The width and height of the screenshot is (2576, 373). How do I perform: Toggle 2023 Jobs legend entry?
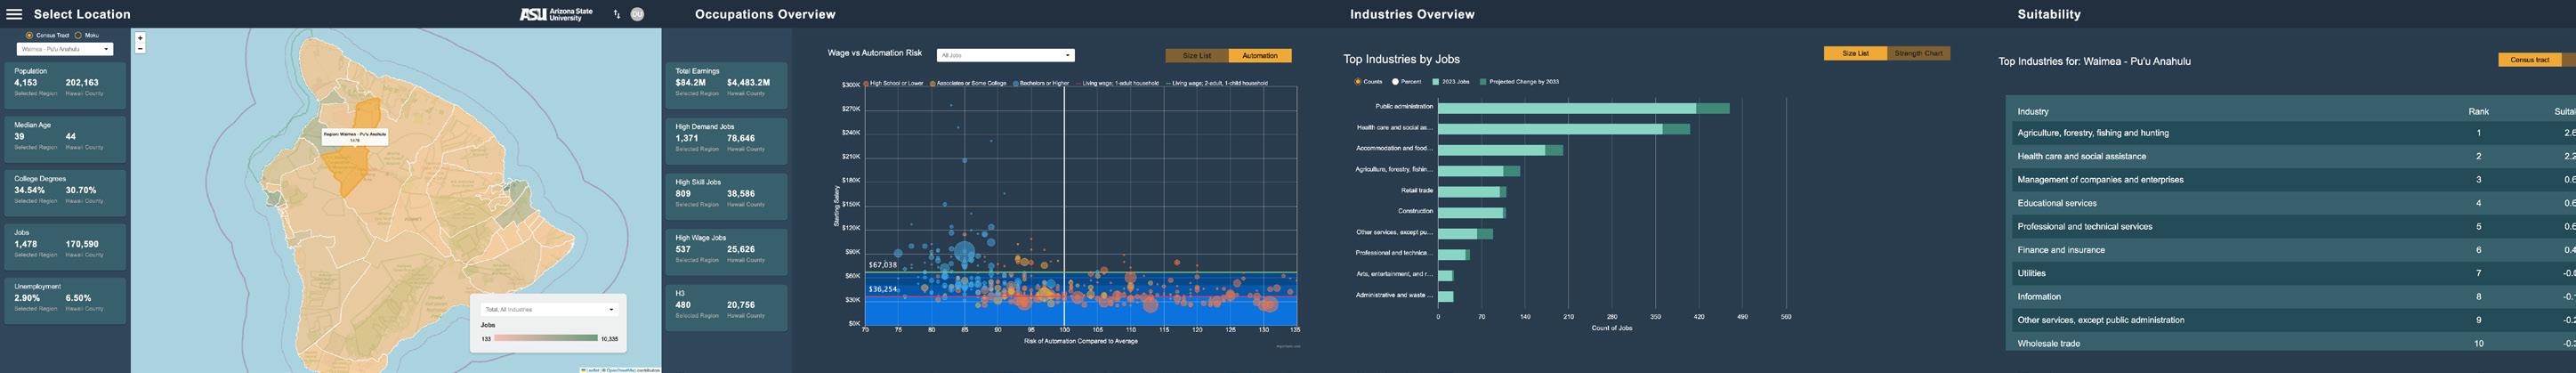[x=1451, y=82]
